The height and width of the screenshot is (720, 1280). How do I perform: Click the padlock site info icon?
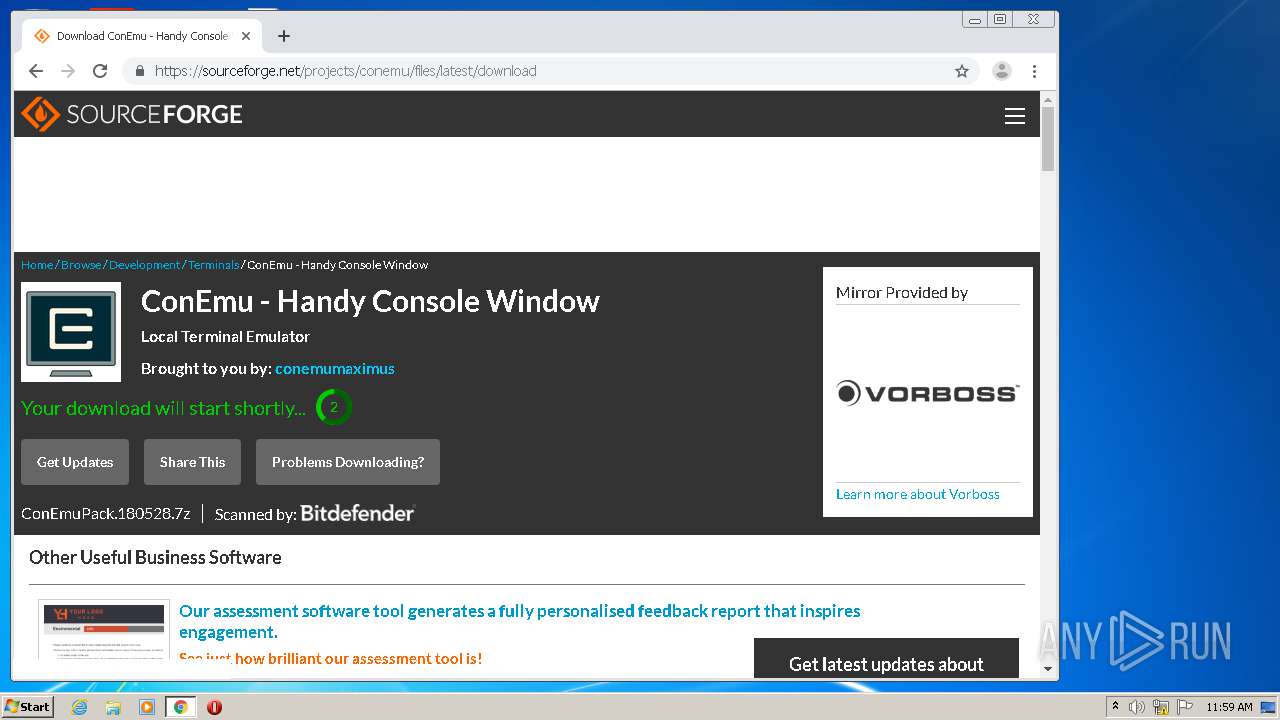tap(139, 71)
